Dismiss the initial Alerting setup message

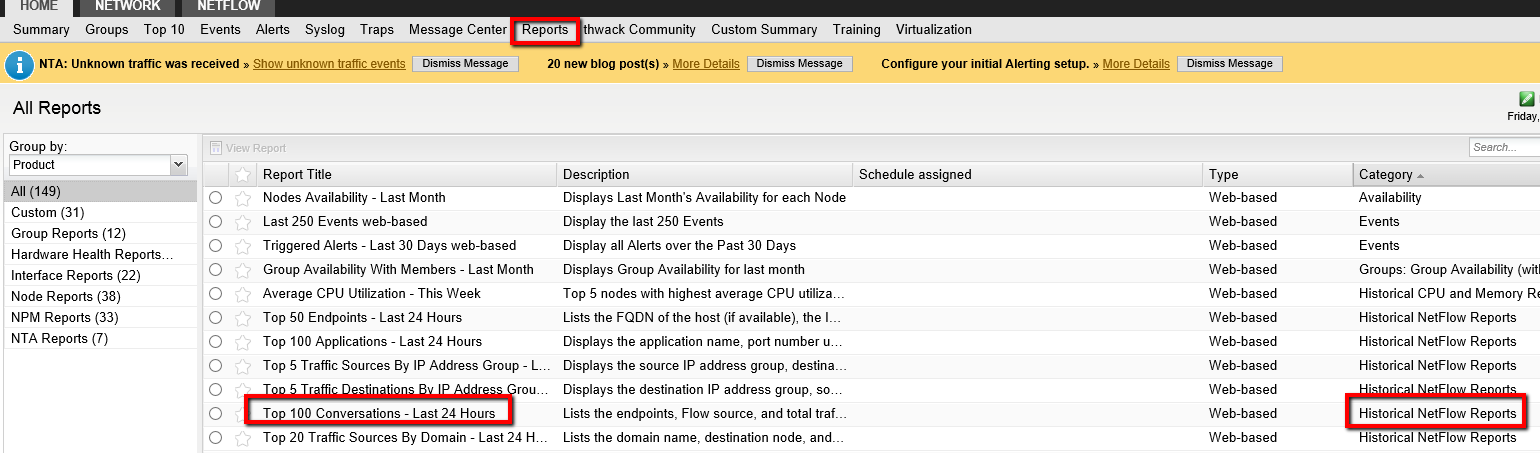1230,64
